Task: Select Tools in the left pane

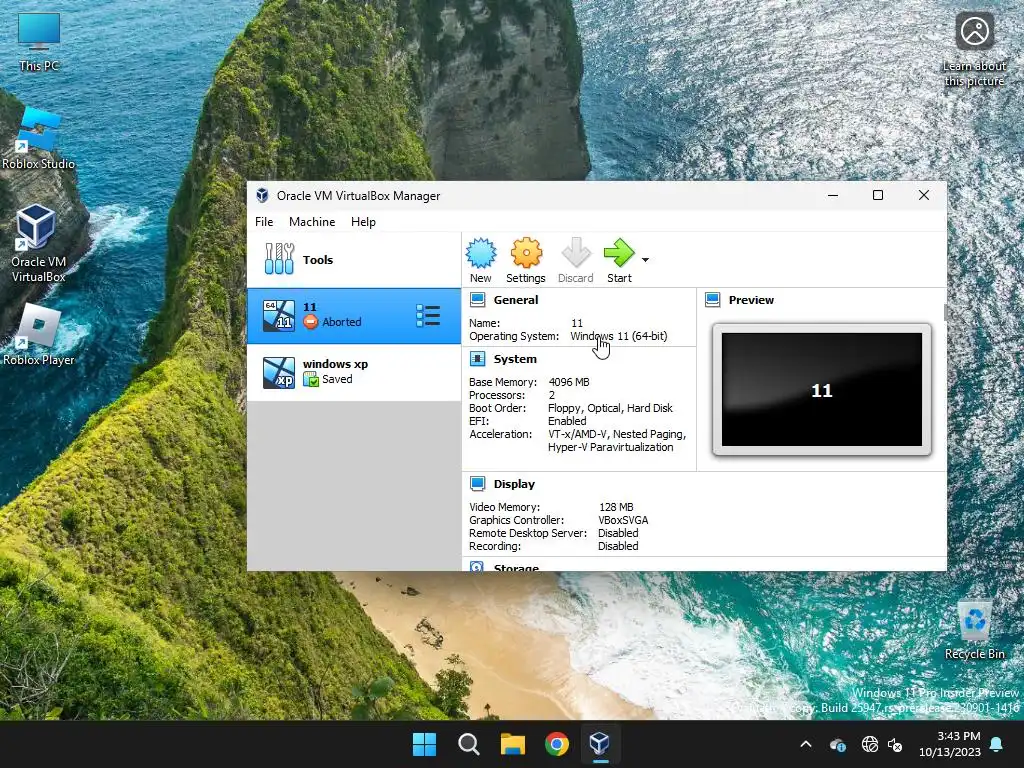Action: (x=354, y=260)
